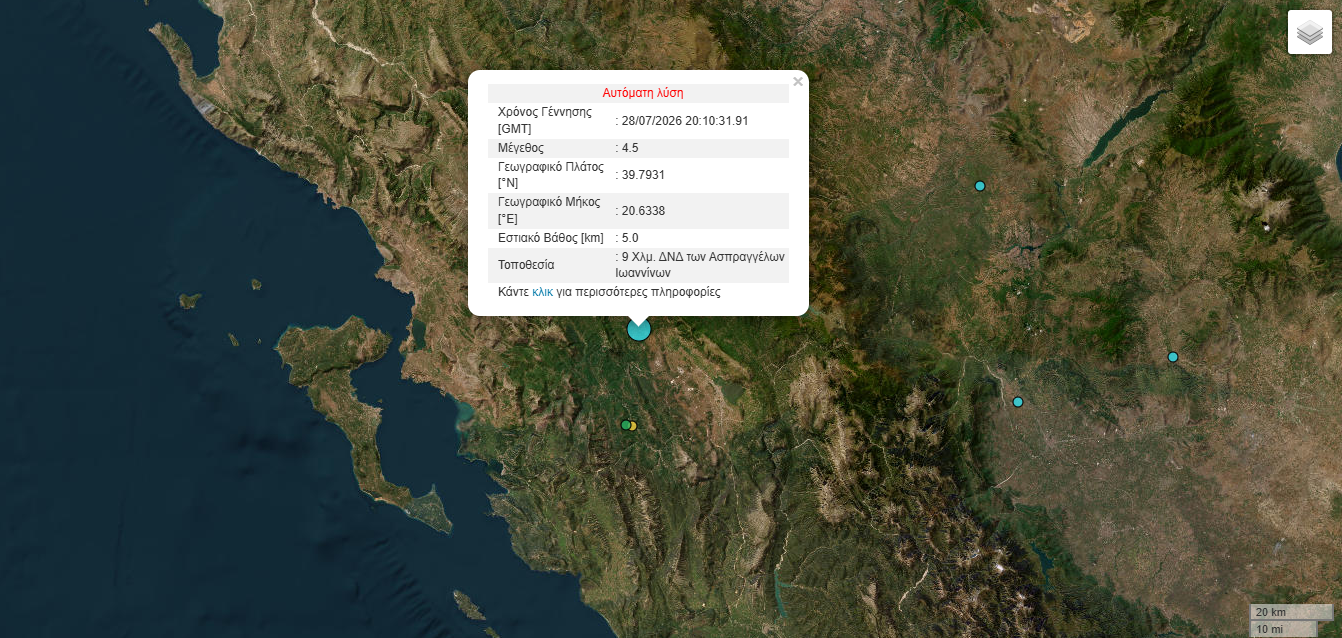Click the magnitude value 4.5
Image resolution: width=1342 pixels, height=638 pixels.
click(630, 148)
